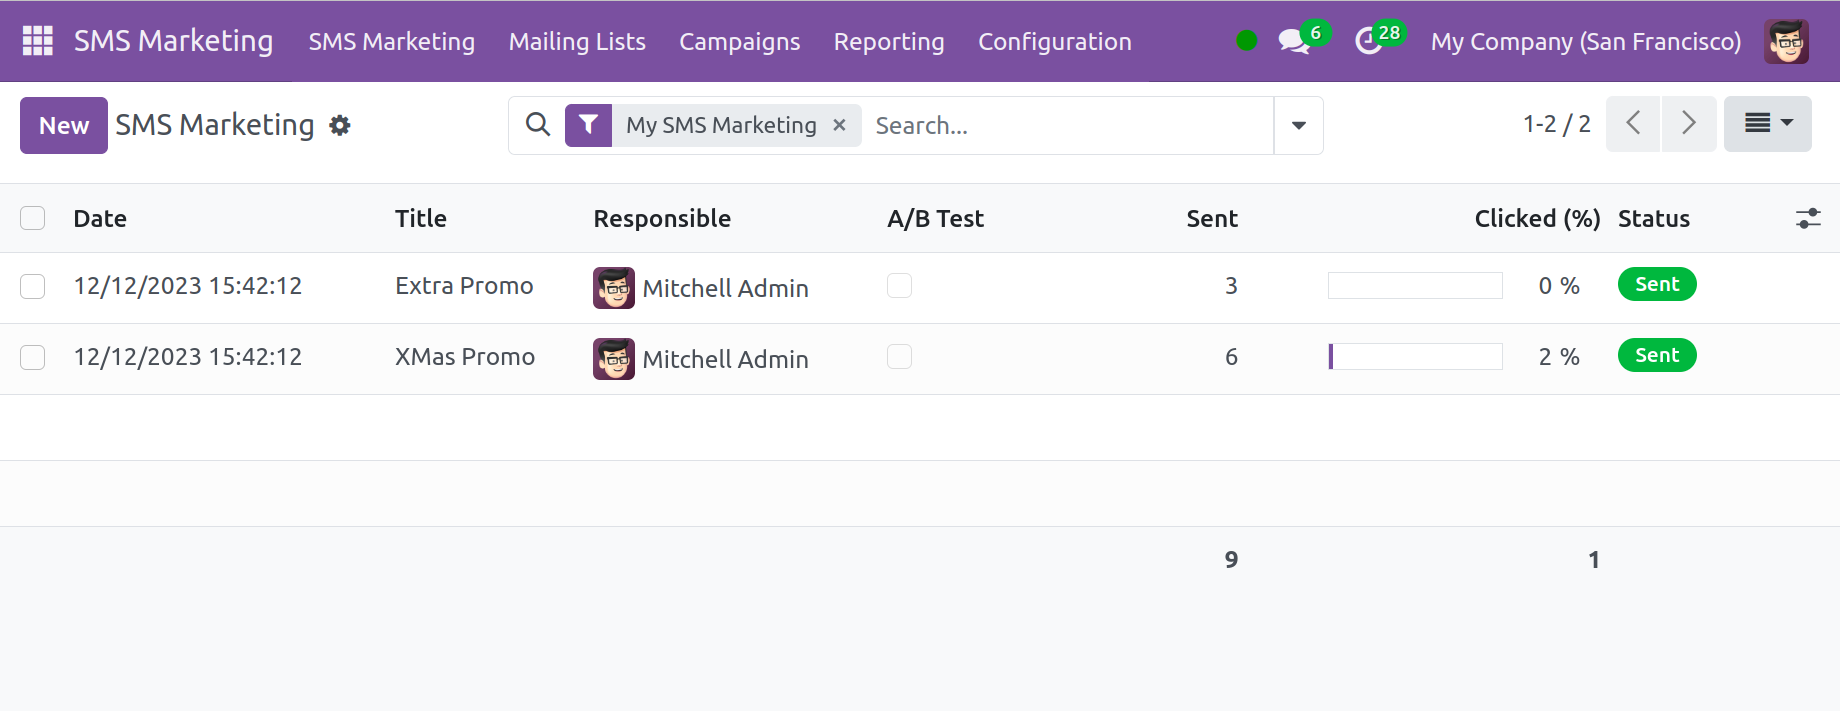
Task: Go to next page arrow
Action: point(1689,124)
